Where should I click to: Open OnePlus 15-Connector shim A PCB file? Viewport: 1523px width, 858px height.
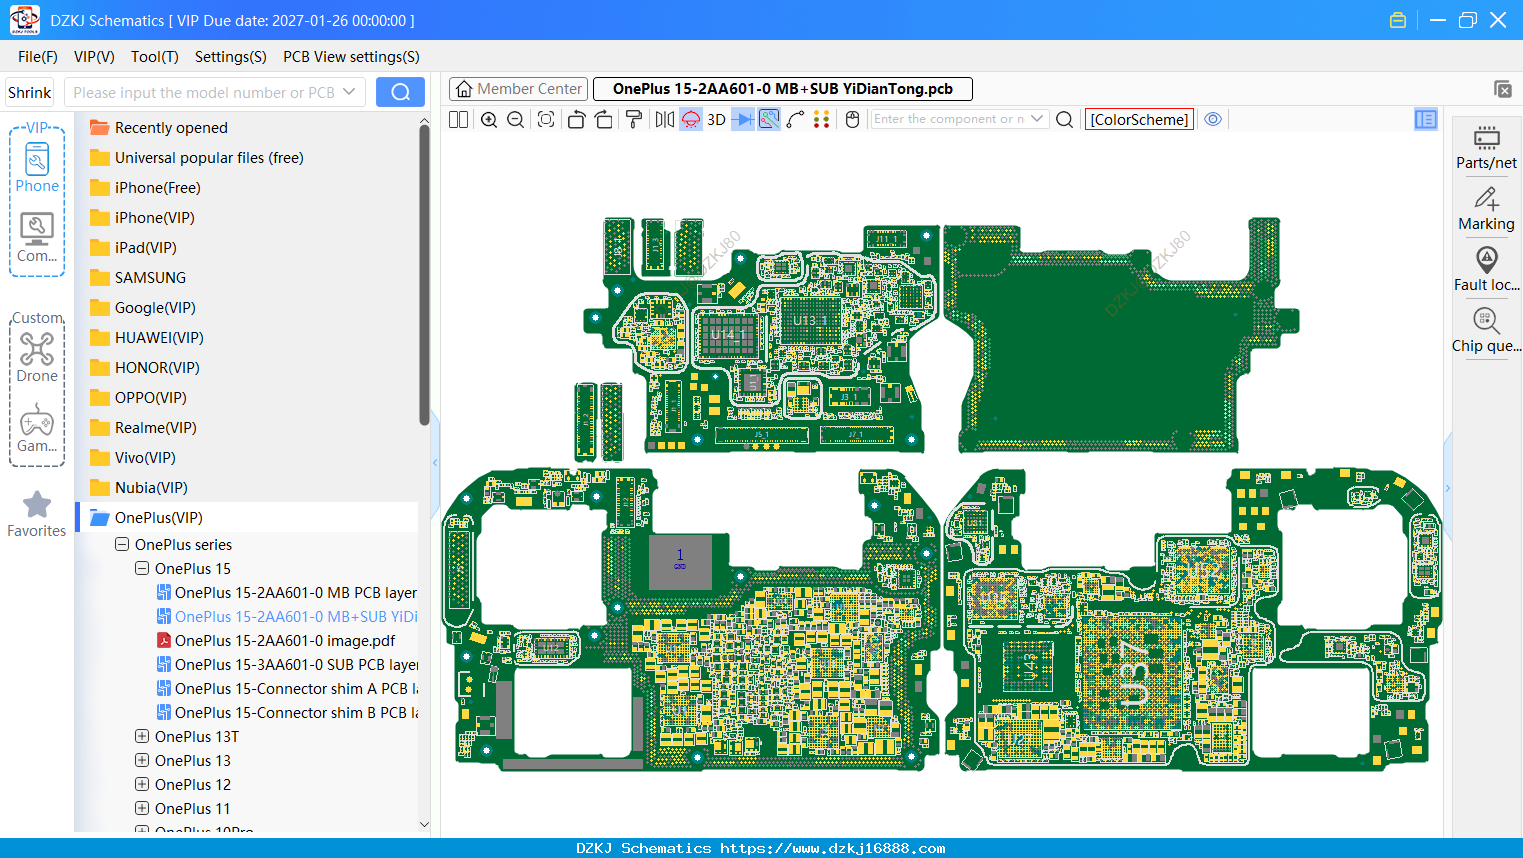[x=287, y=689]
